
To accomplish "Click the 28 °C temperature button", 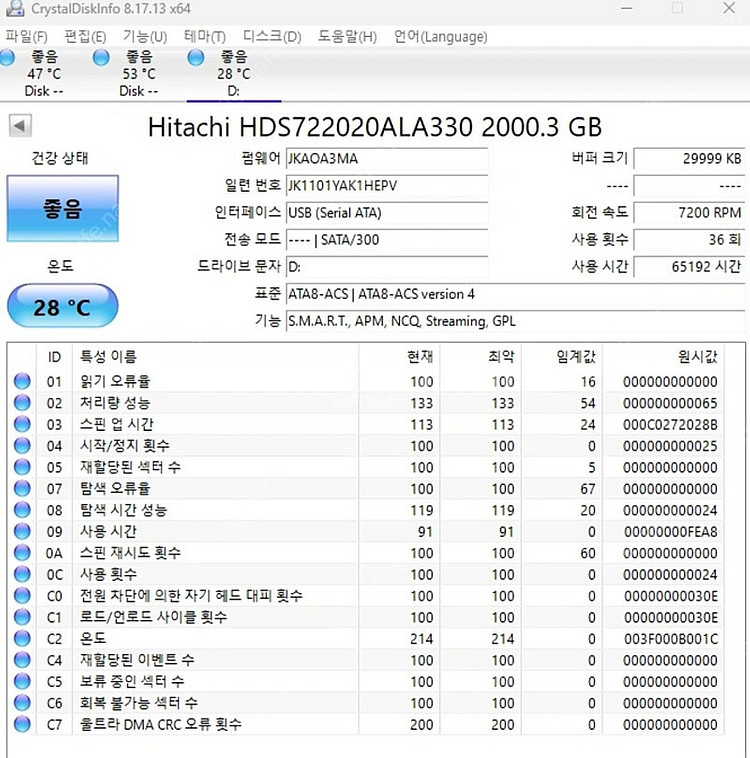I will (62, 306).
